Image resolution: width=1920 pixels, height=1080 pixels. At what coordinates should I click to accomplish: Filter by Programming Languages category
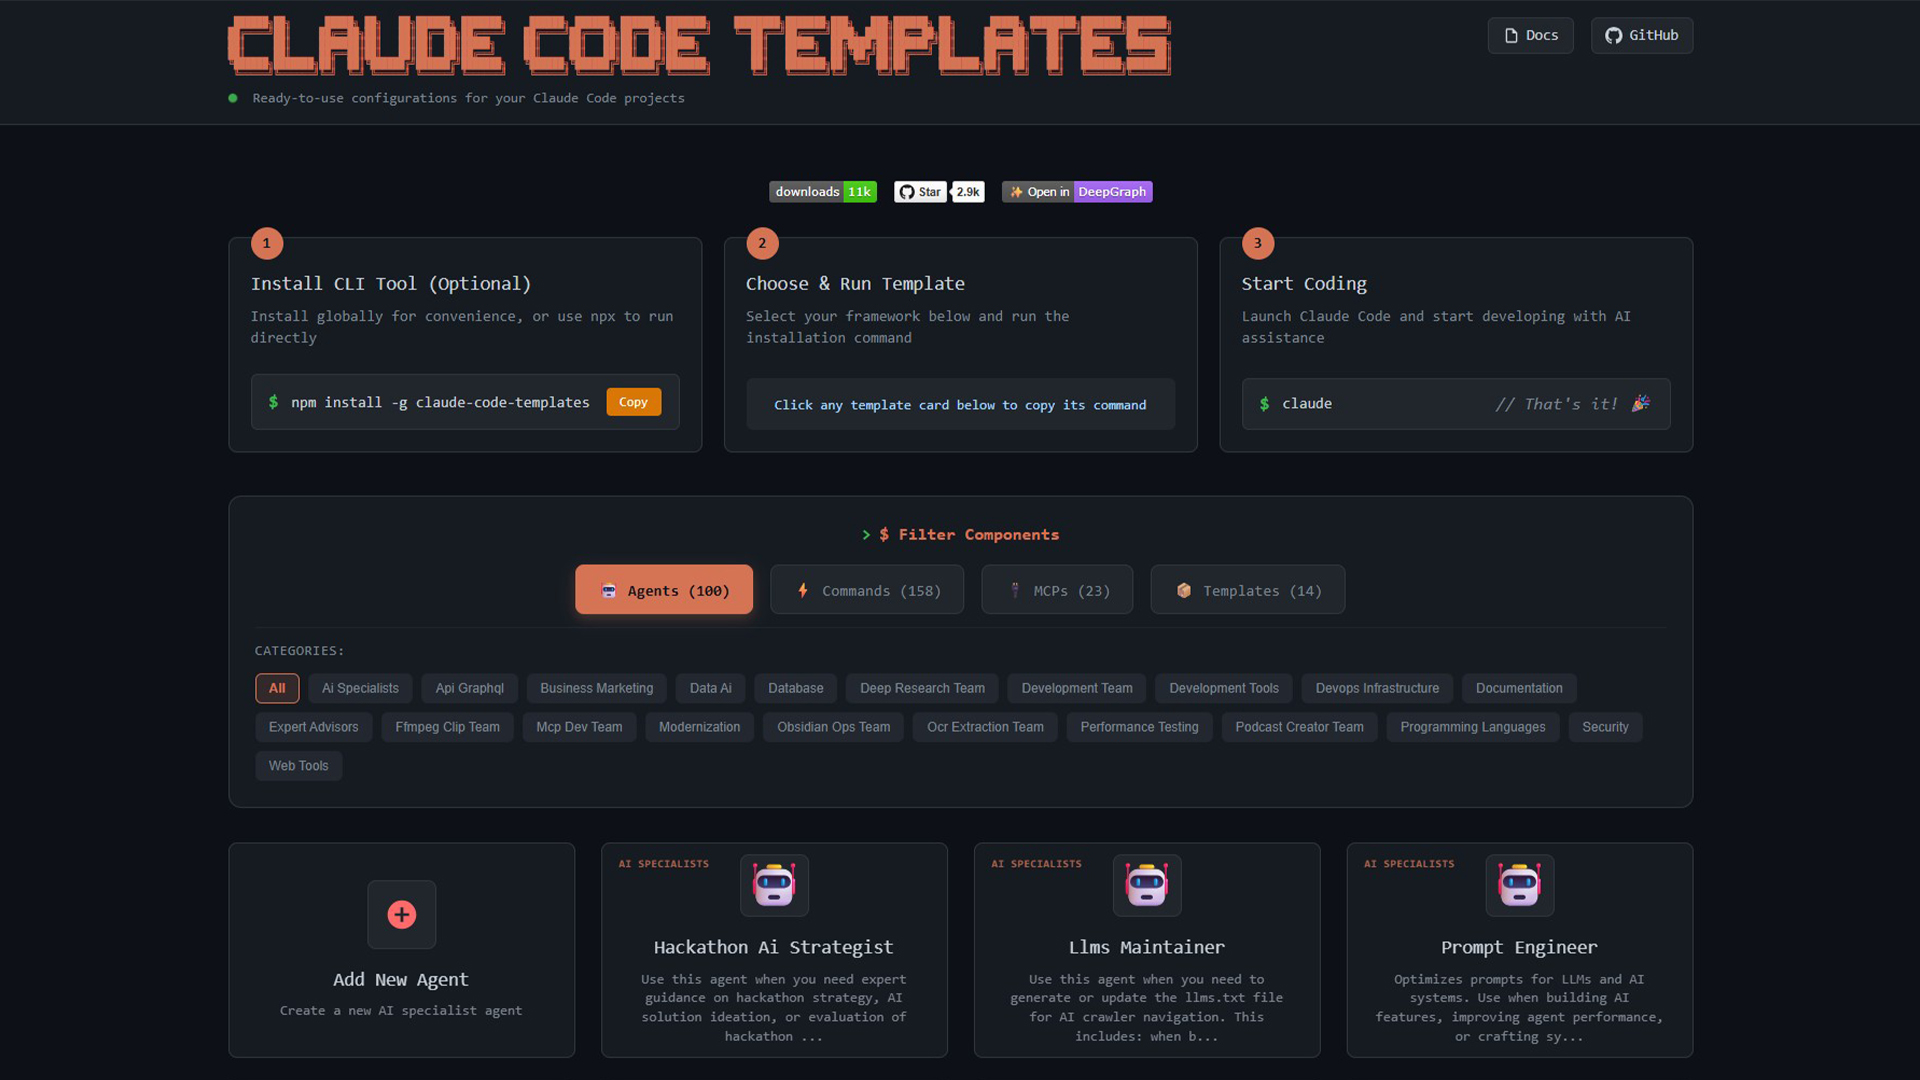point(1472,727)
